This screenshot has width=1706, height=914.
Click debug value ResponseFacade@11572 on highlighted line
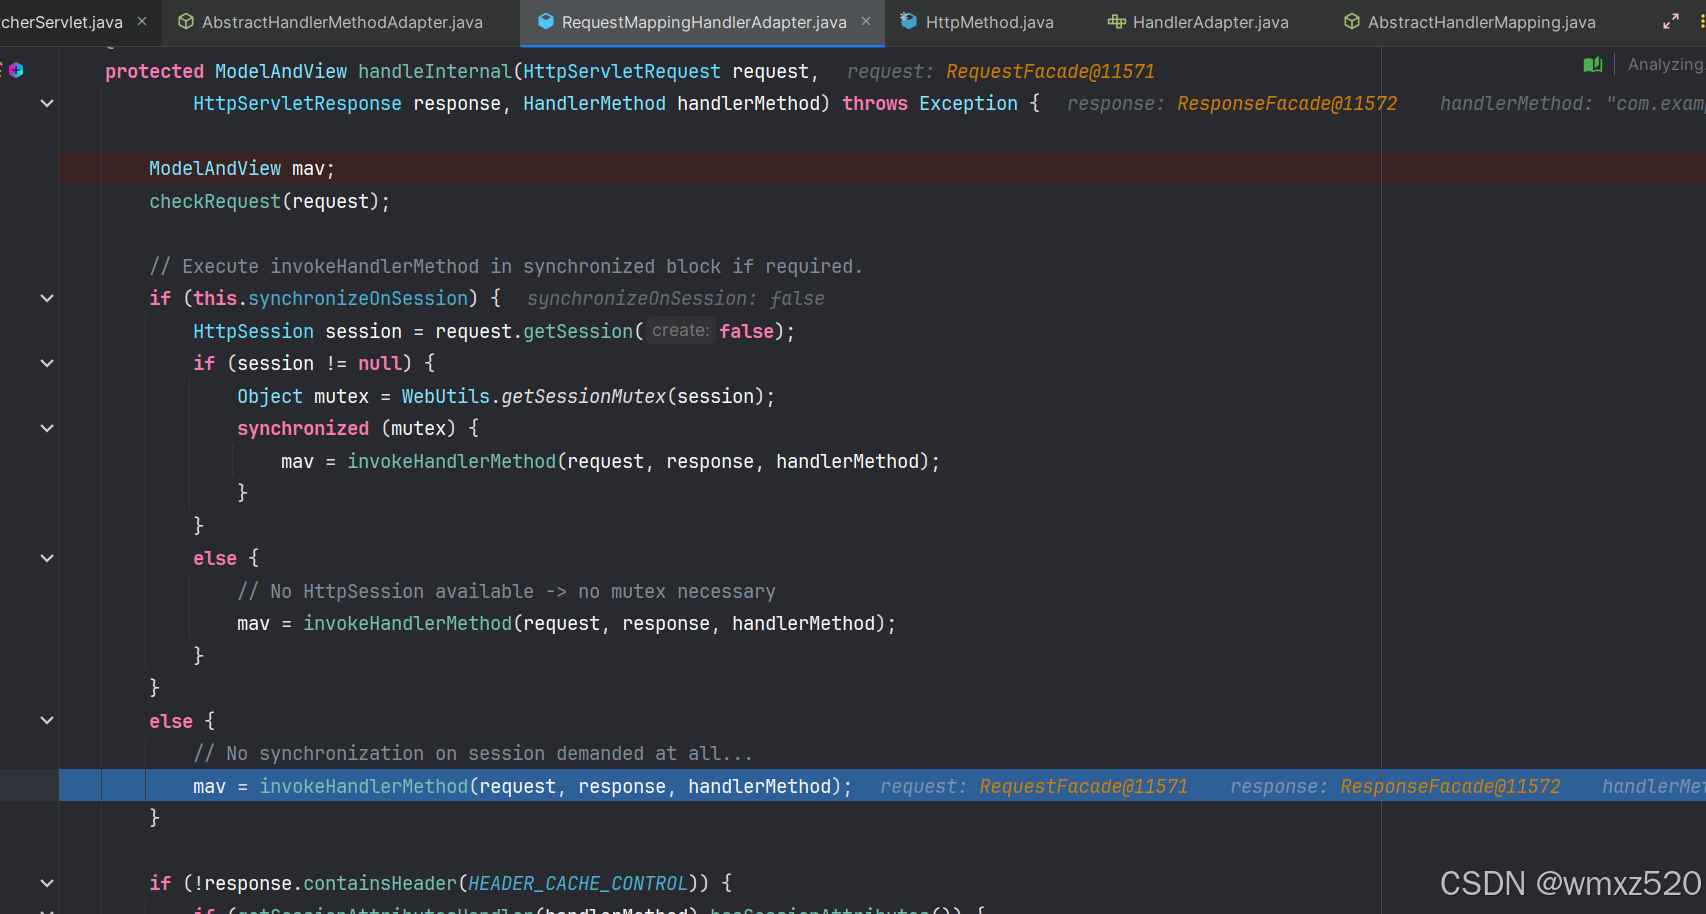pos(1450,786)
